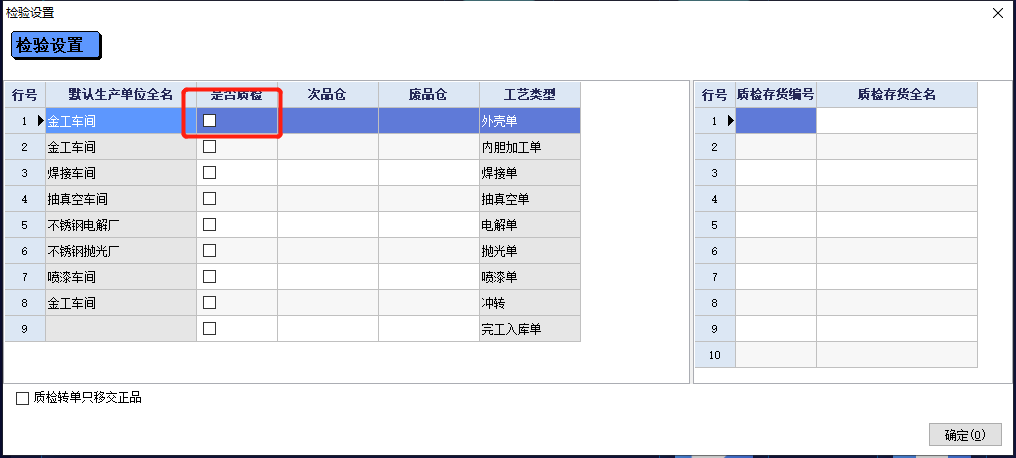The height and width of the screenshot is (458, 1016).
Task: Click 次品仓 cell in 电解单 row
Action: [x=327, y=224]
